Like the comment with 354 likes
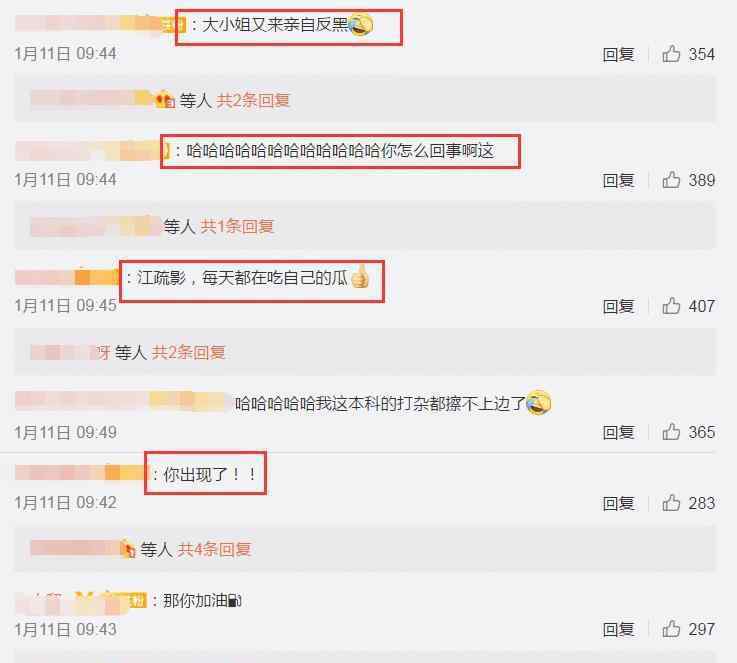 (x=671, y=54)
